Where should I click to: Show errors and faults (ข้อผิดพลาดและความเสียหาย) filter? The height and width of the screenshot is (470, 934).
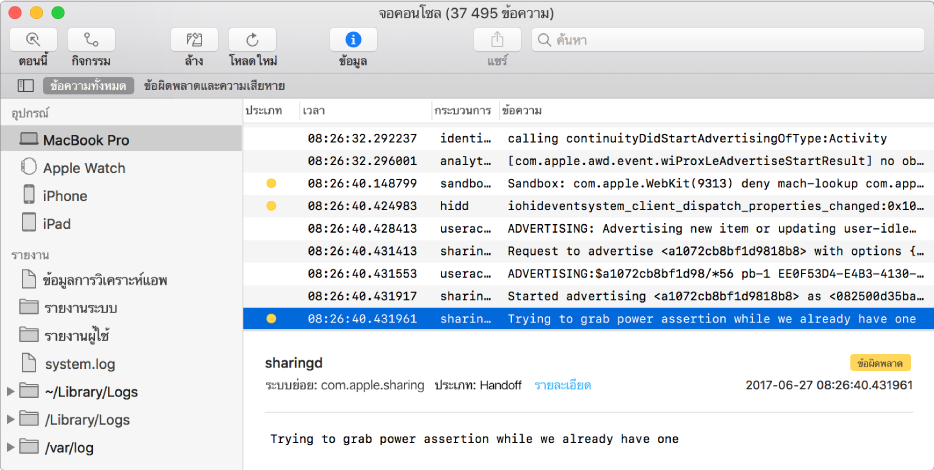(x=214, y=86)
